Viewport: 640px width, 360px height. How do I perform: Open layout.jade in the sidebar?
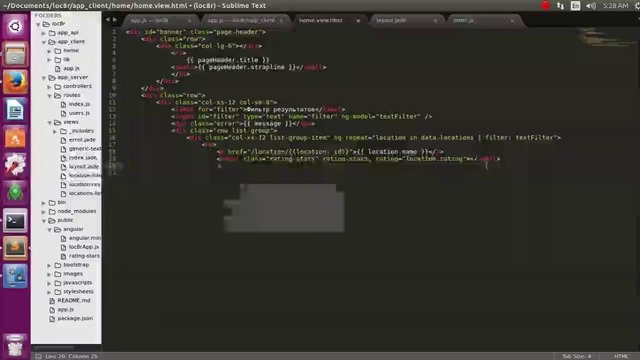pos(84,167)
